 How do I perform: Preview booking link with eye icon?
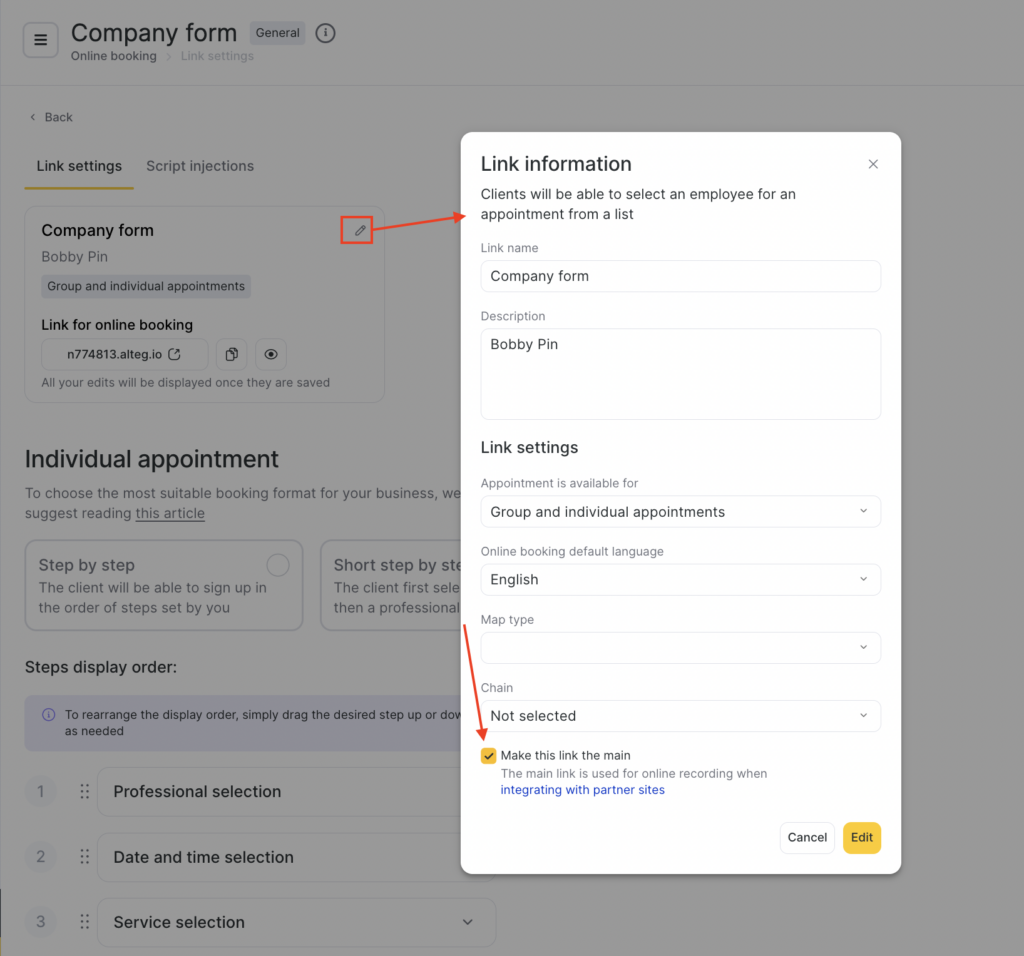click(270, 354)
